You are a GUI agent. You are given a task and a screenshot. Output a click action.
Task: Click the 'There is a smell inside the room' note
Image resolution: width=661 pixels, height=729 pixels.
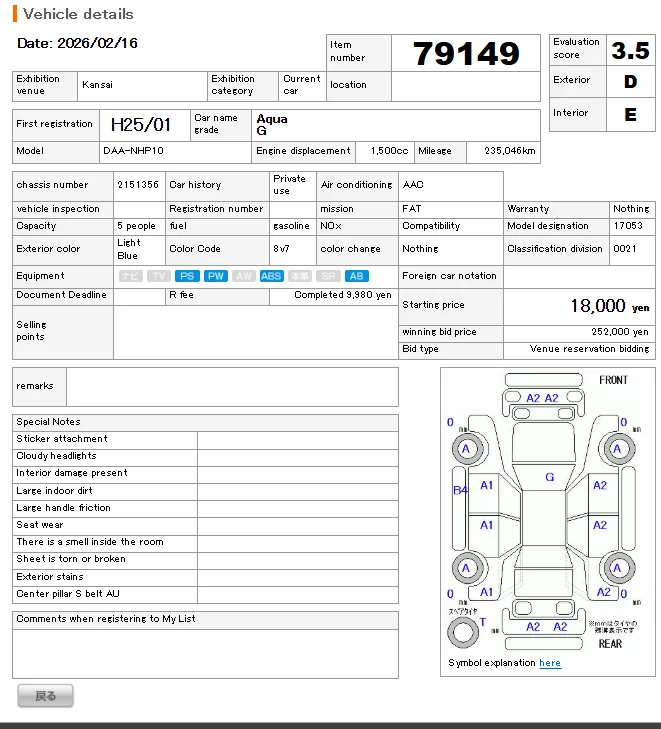pos(90,542)
